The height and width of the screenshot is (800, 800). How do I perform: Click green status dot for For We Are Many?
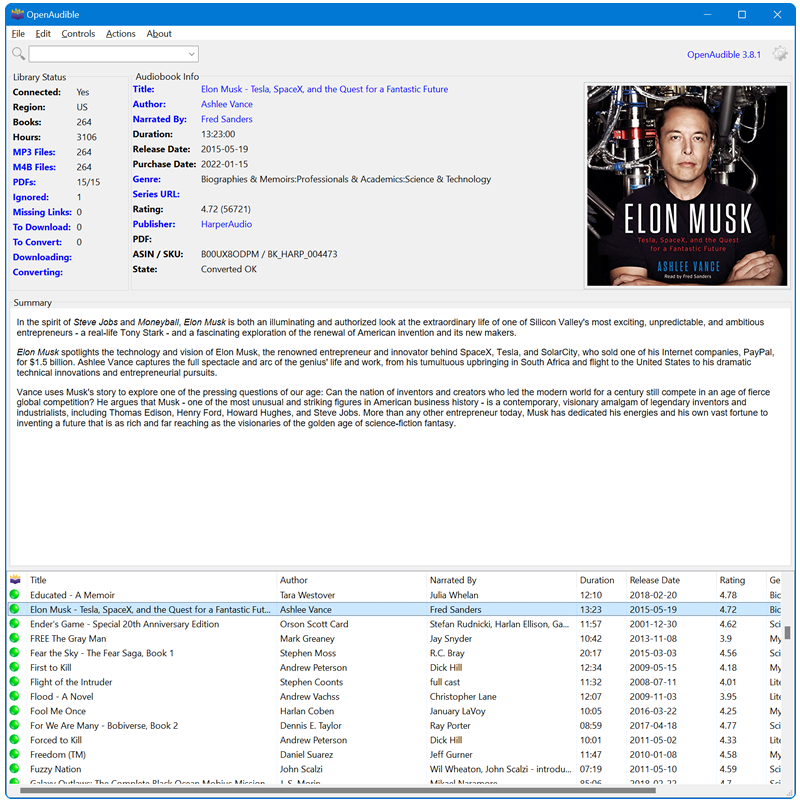[14, 725]
